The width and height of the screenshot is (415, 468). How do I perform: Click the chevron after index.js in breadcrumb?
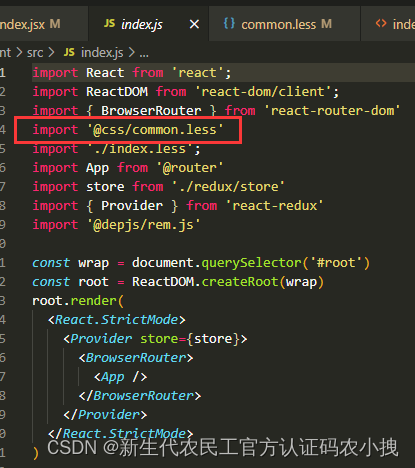[131, 53]
